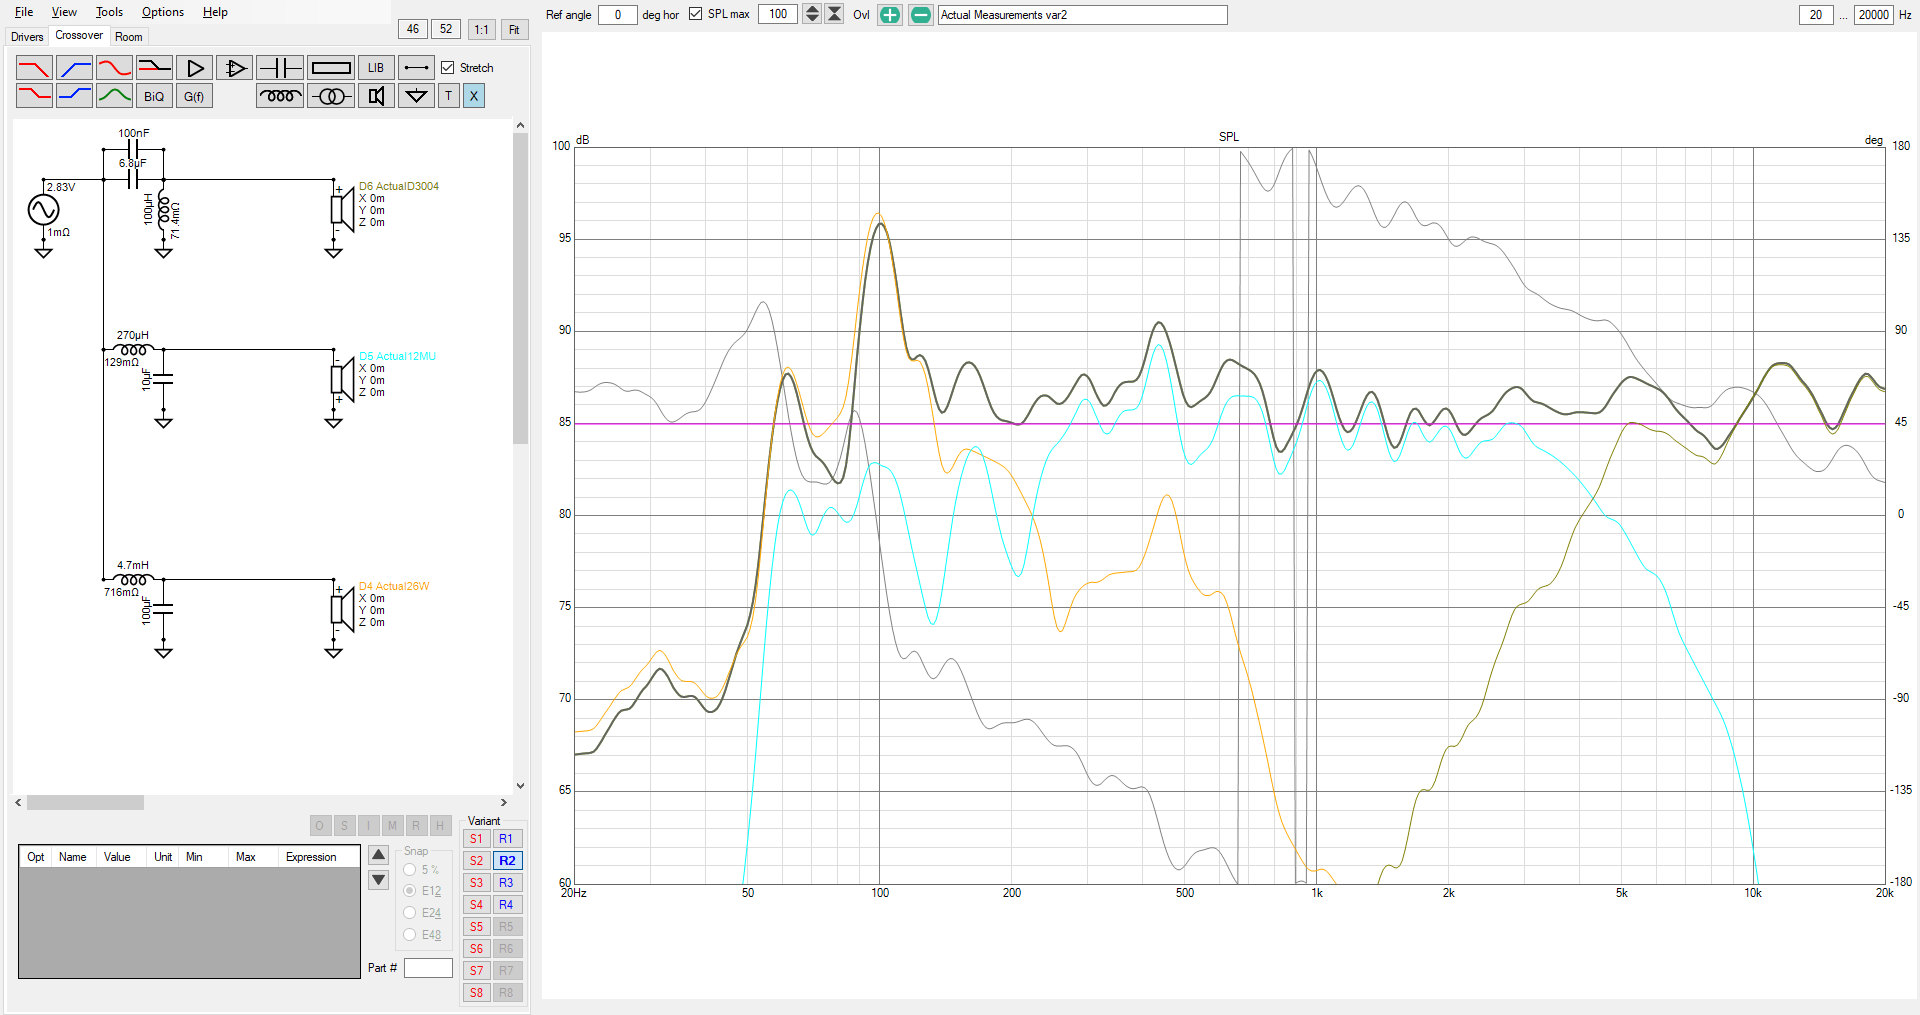The image size is (1920, 1015).
Task: Store variant with S1 button
Action: click(x=477, y=839)
